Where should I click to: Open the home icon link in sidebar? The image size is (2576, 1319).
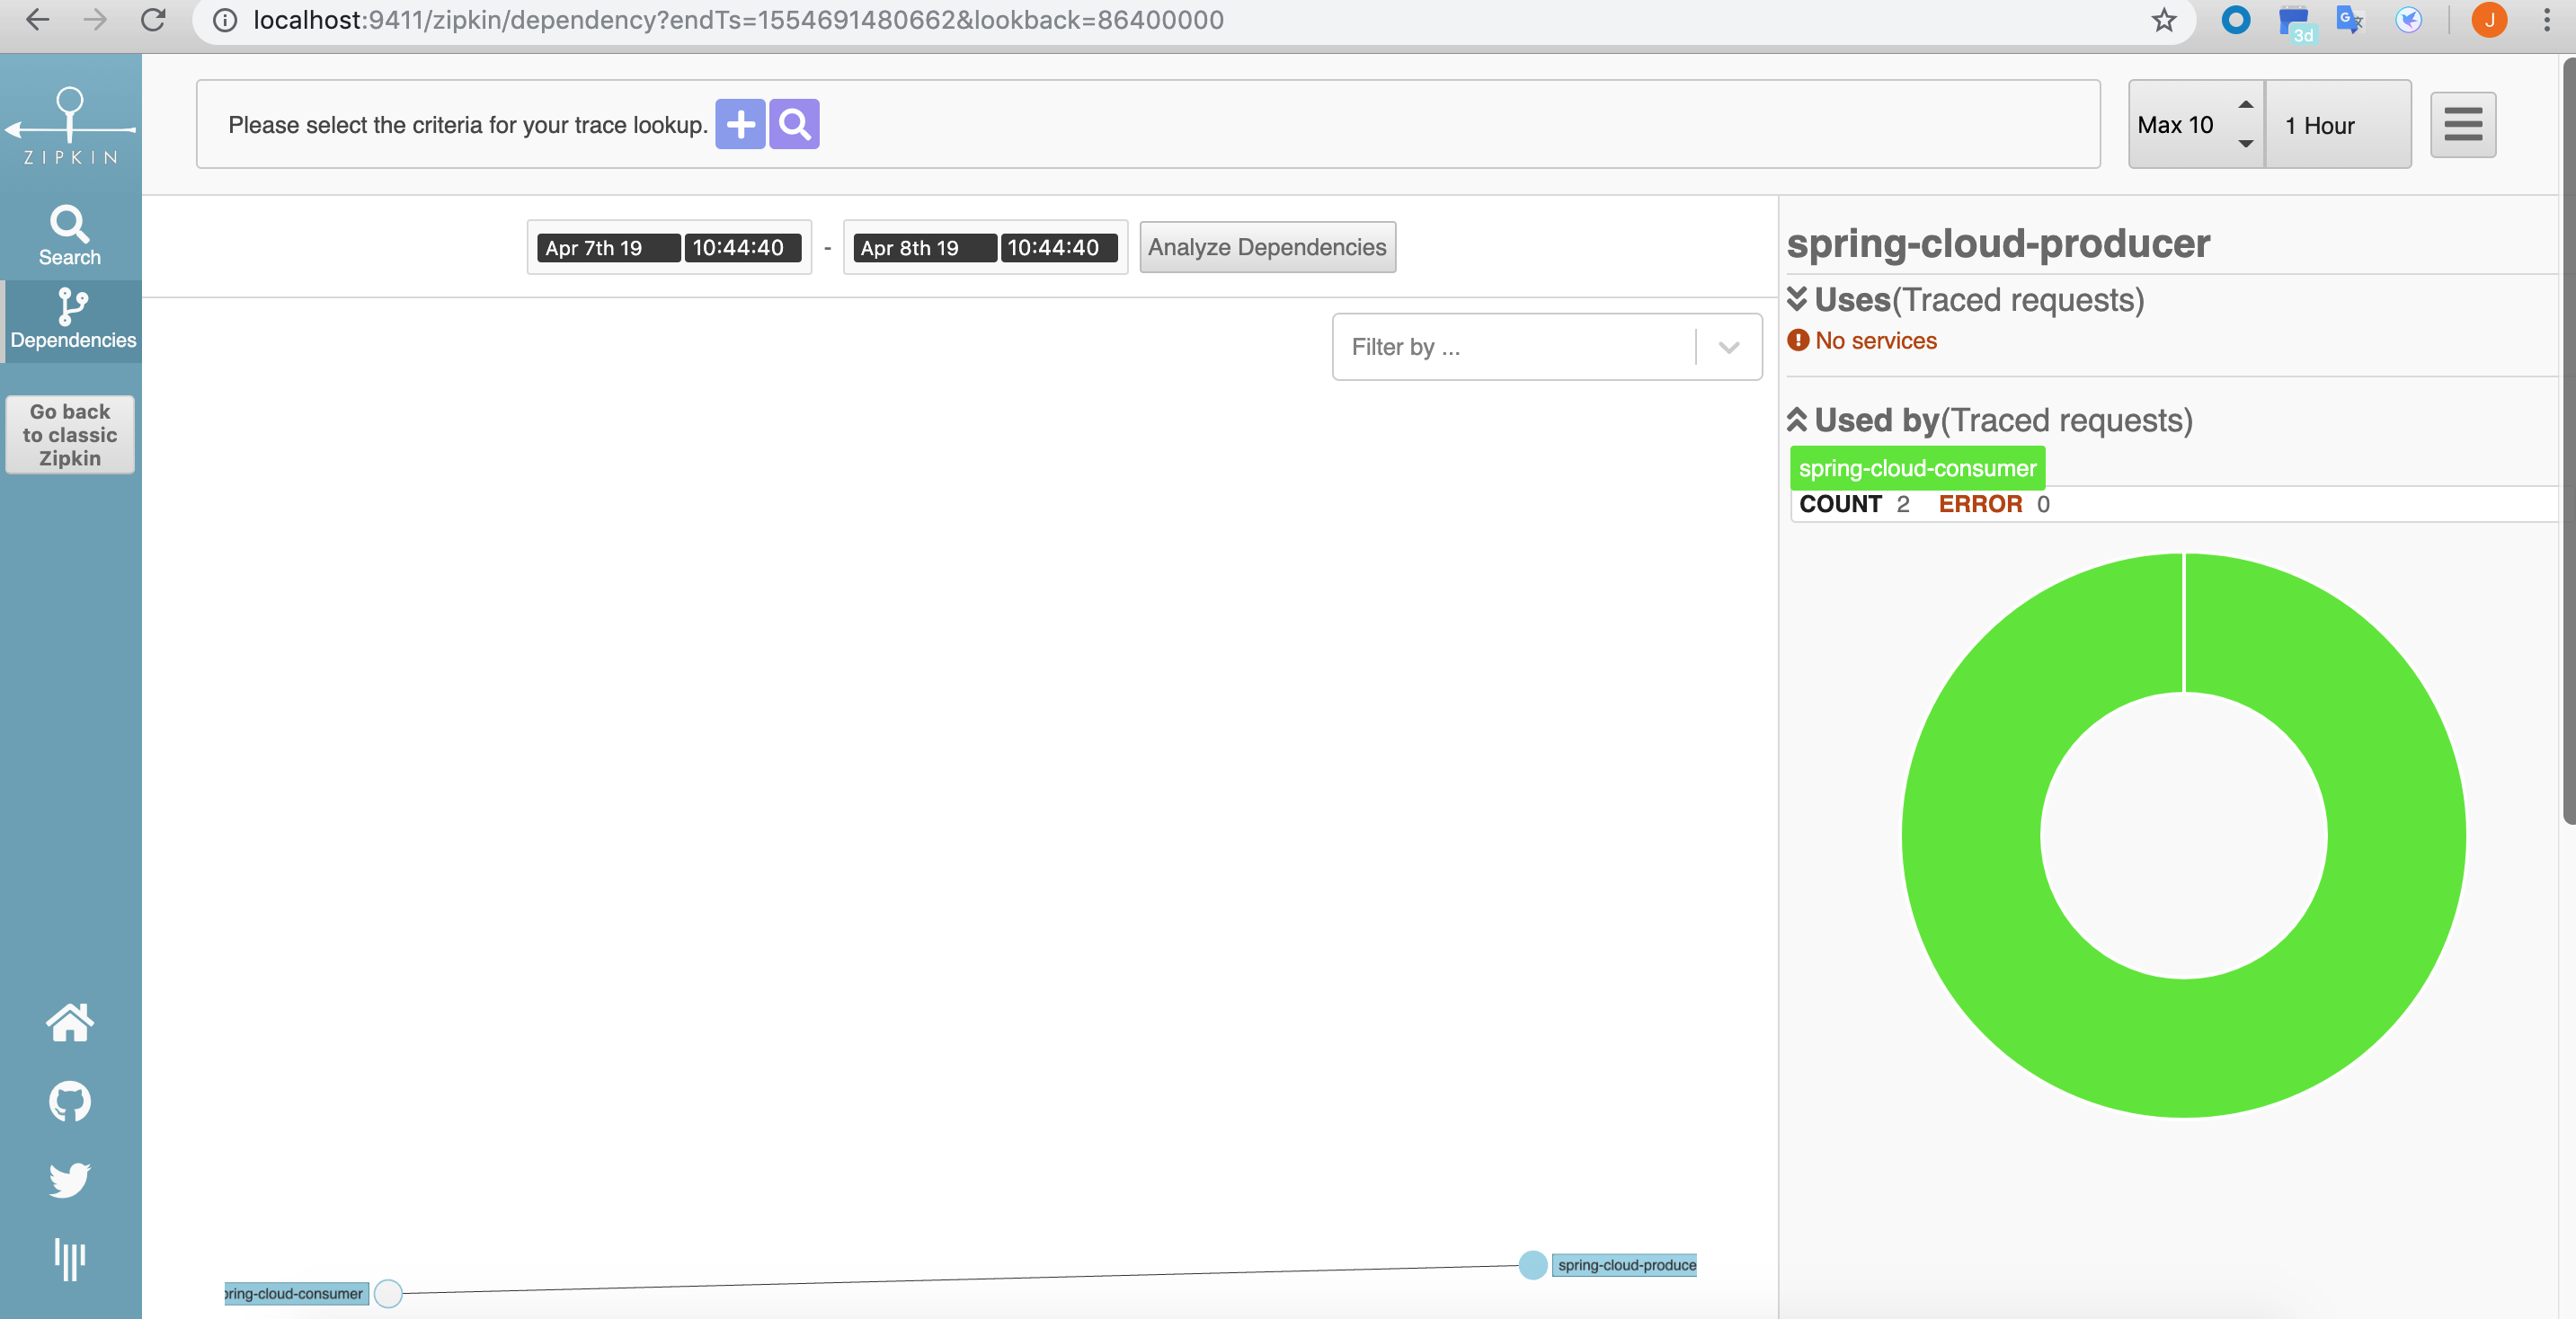pyautogui.click(x=70, y=1023)
